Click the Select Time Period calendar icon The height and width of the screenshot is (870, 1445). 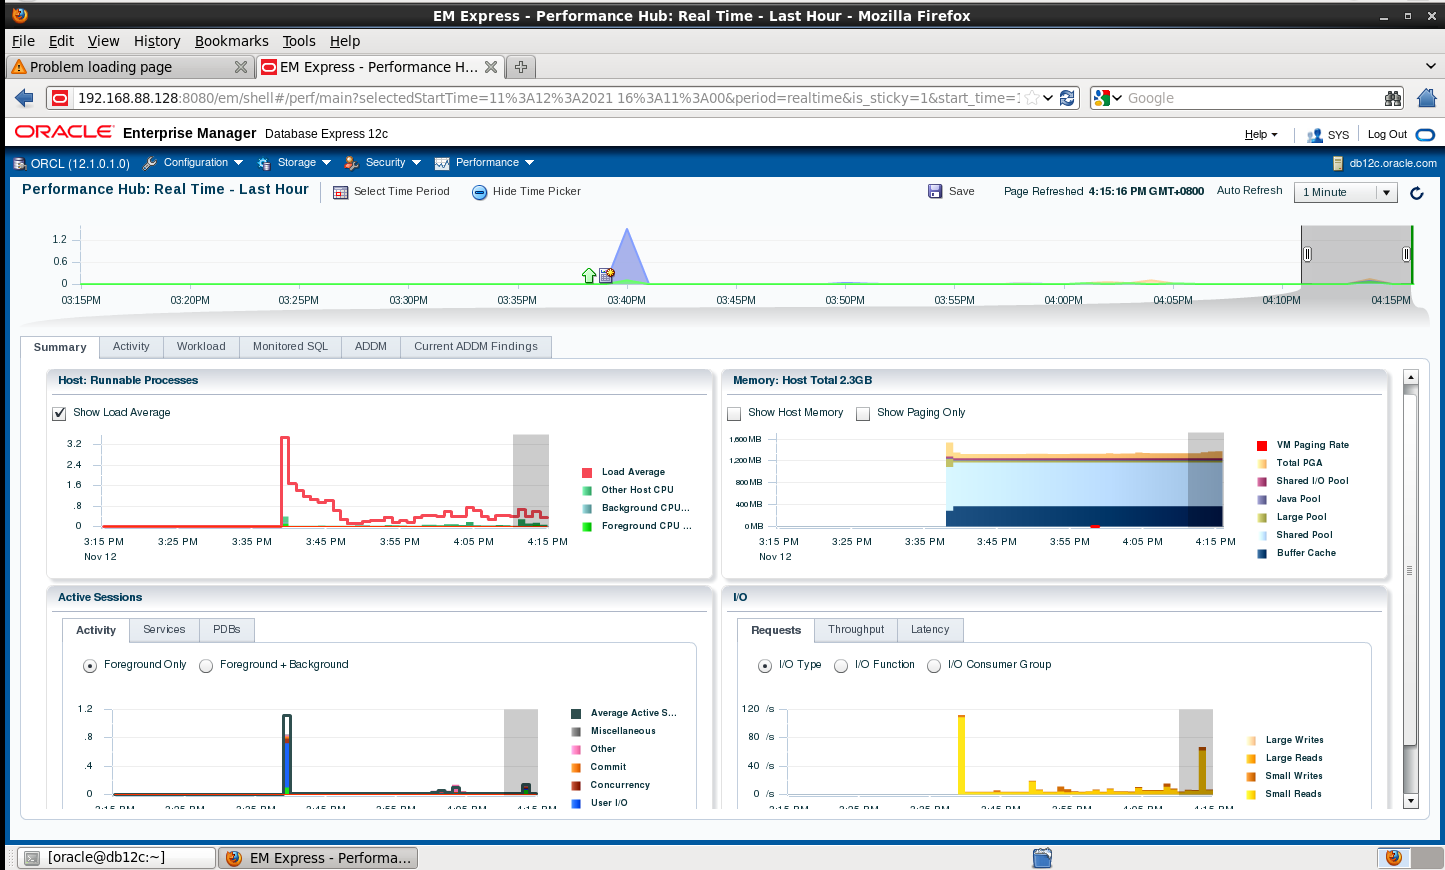click(x=340, y=192)
